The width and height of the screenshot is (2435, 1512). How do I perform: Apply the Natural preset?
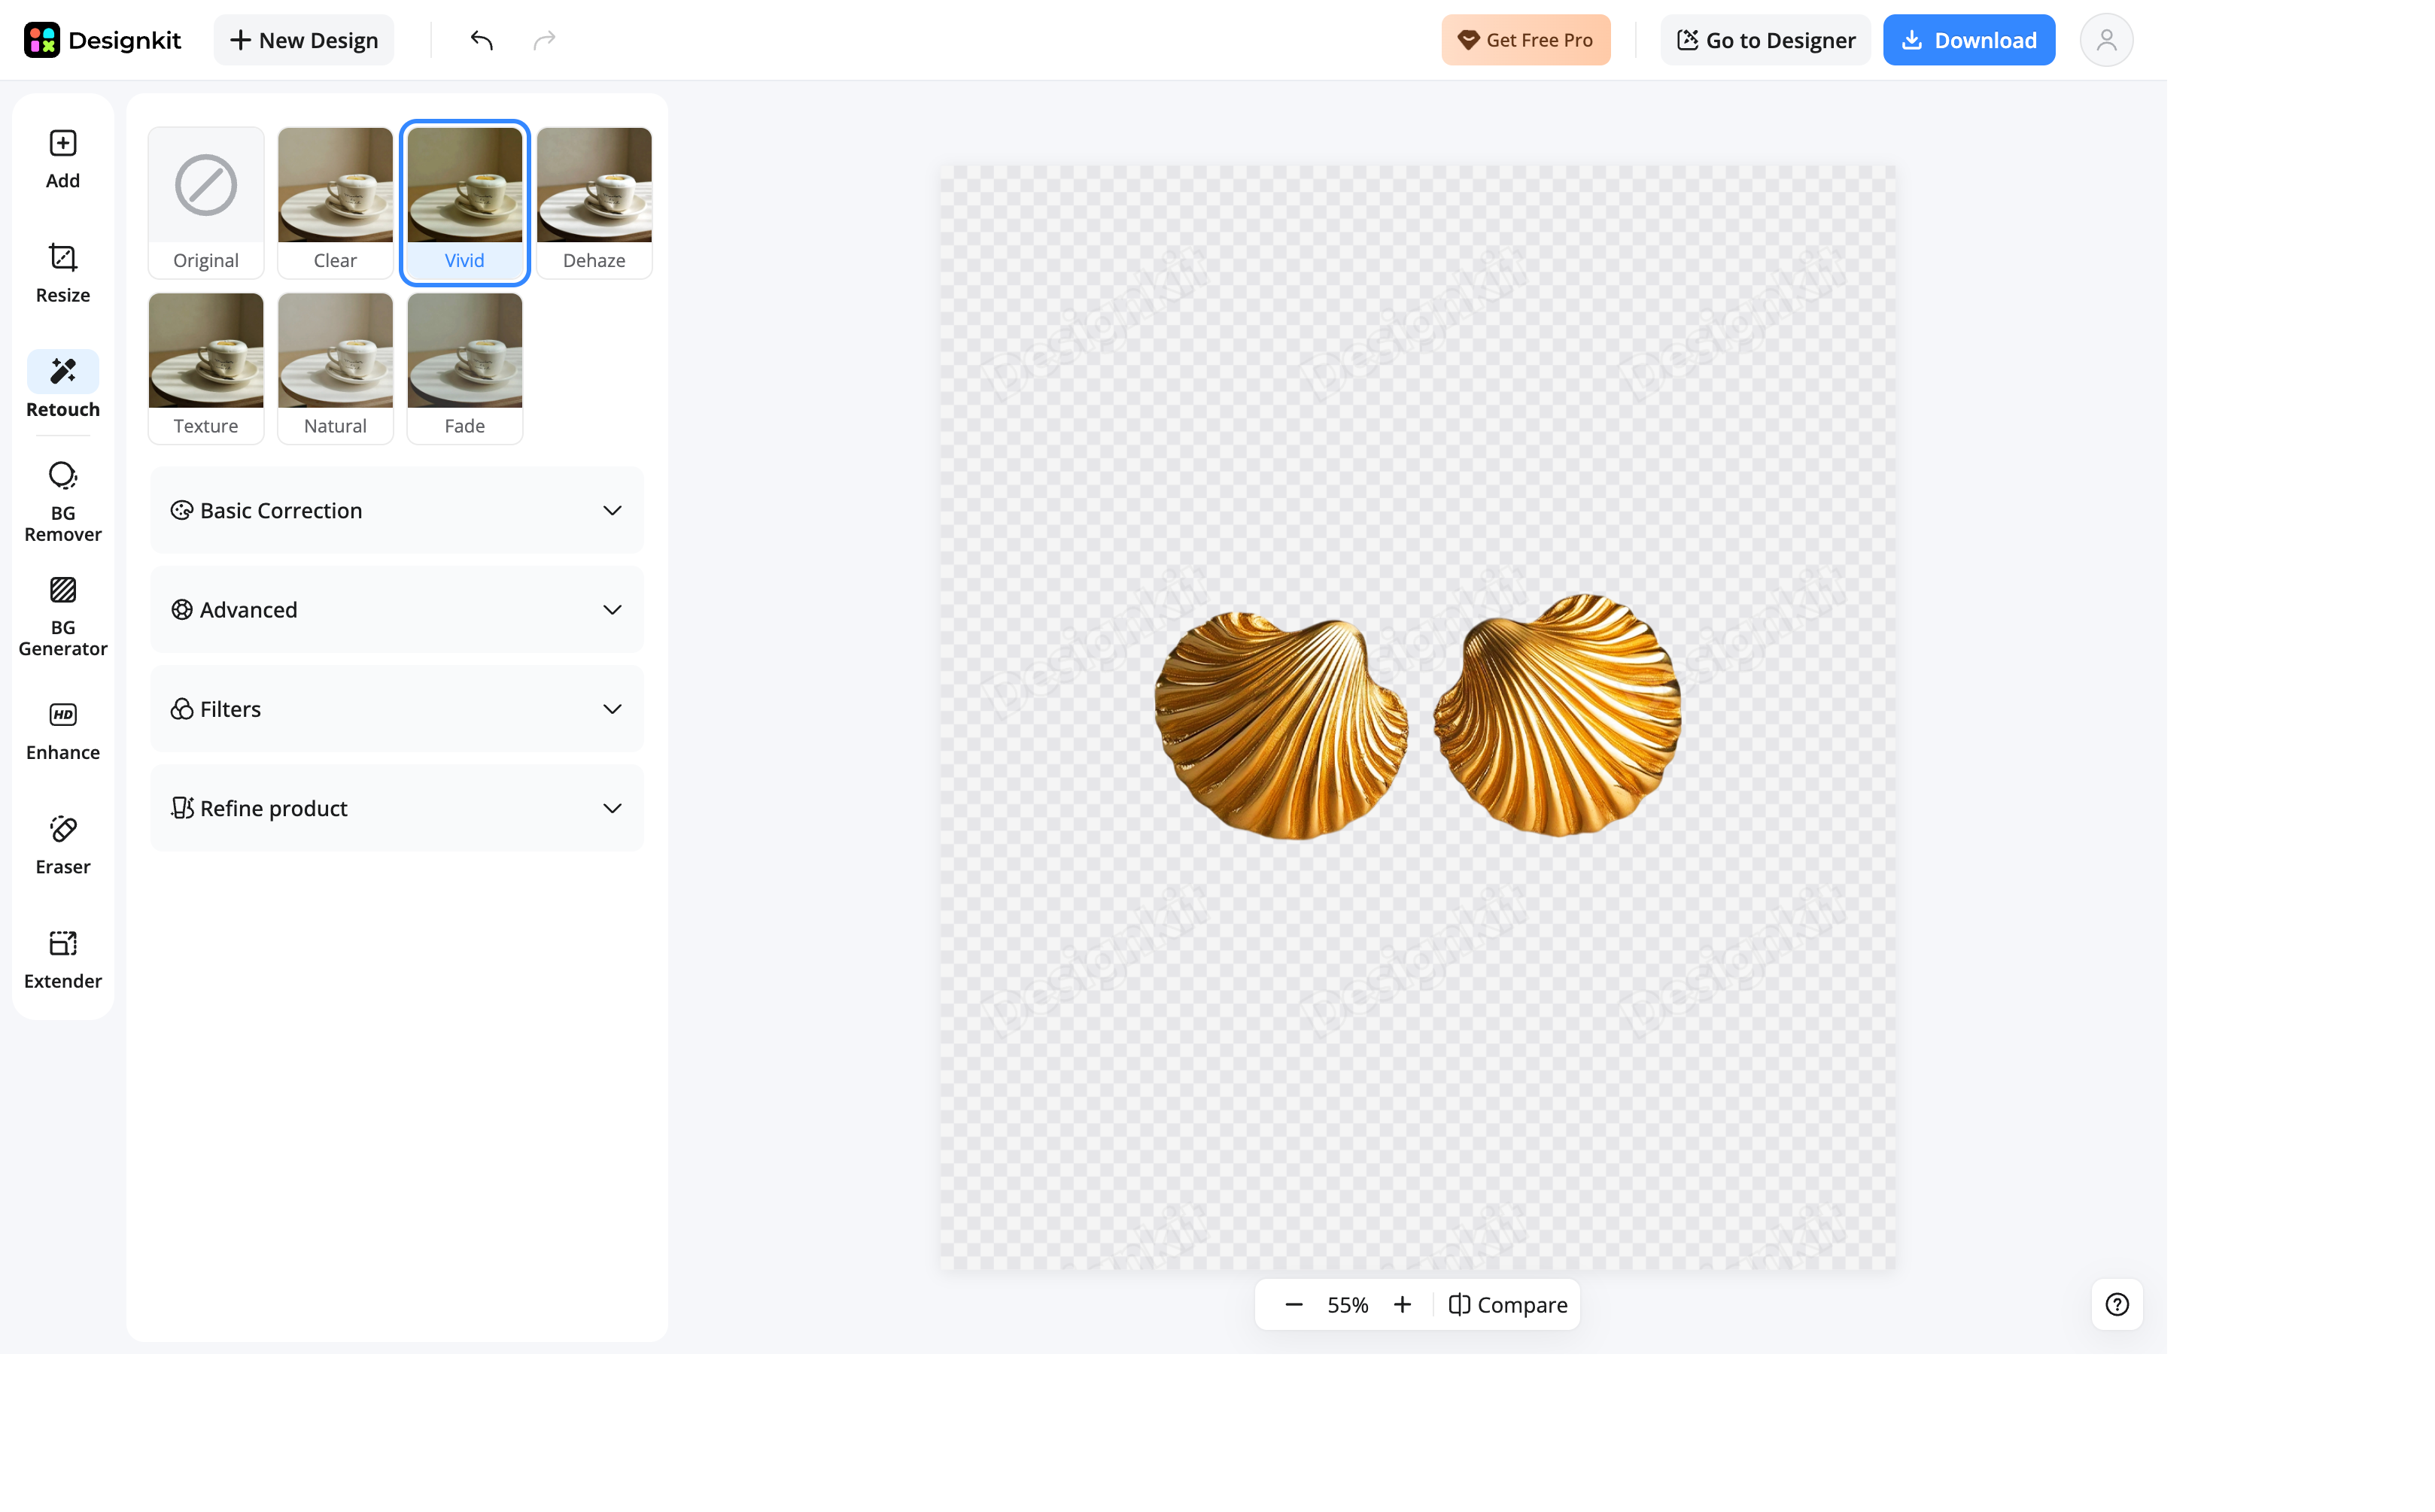335,368
